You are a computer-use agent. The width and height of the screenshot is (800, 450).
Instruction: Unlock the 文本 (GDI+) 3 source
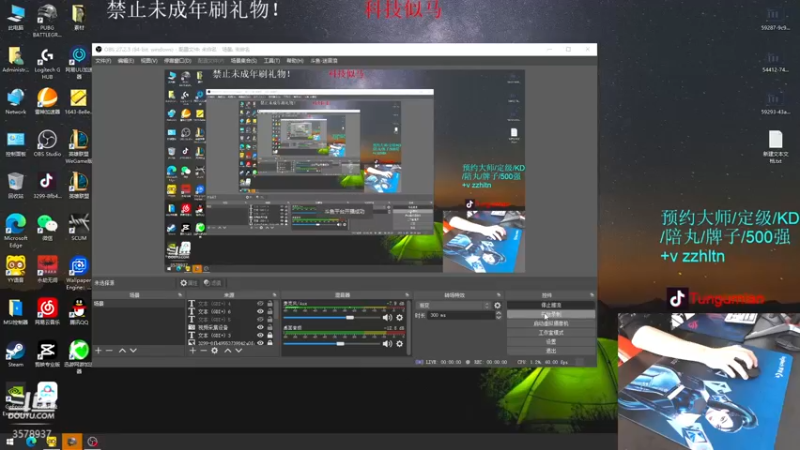(270, 335)
